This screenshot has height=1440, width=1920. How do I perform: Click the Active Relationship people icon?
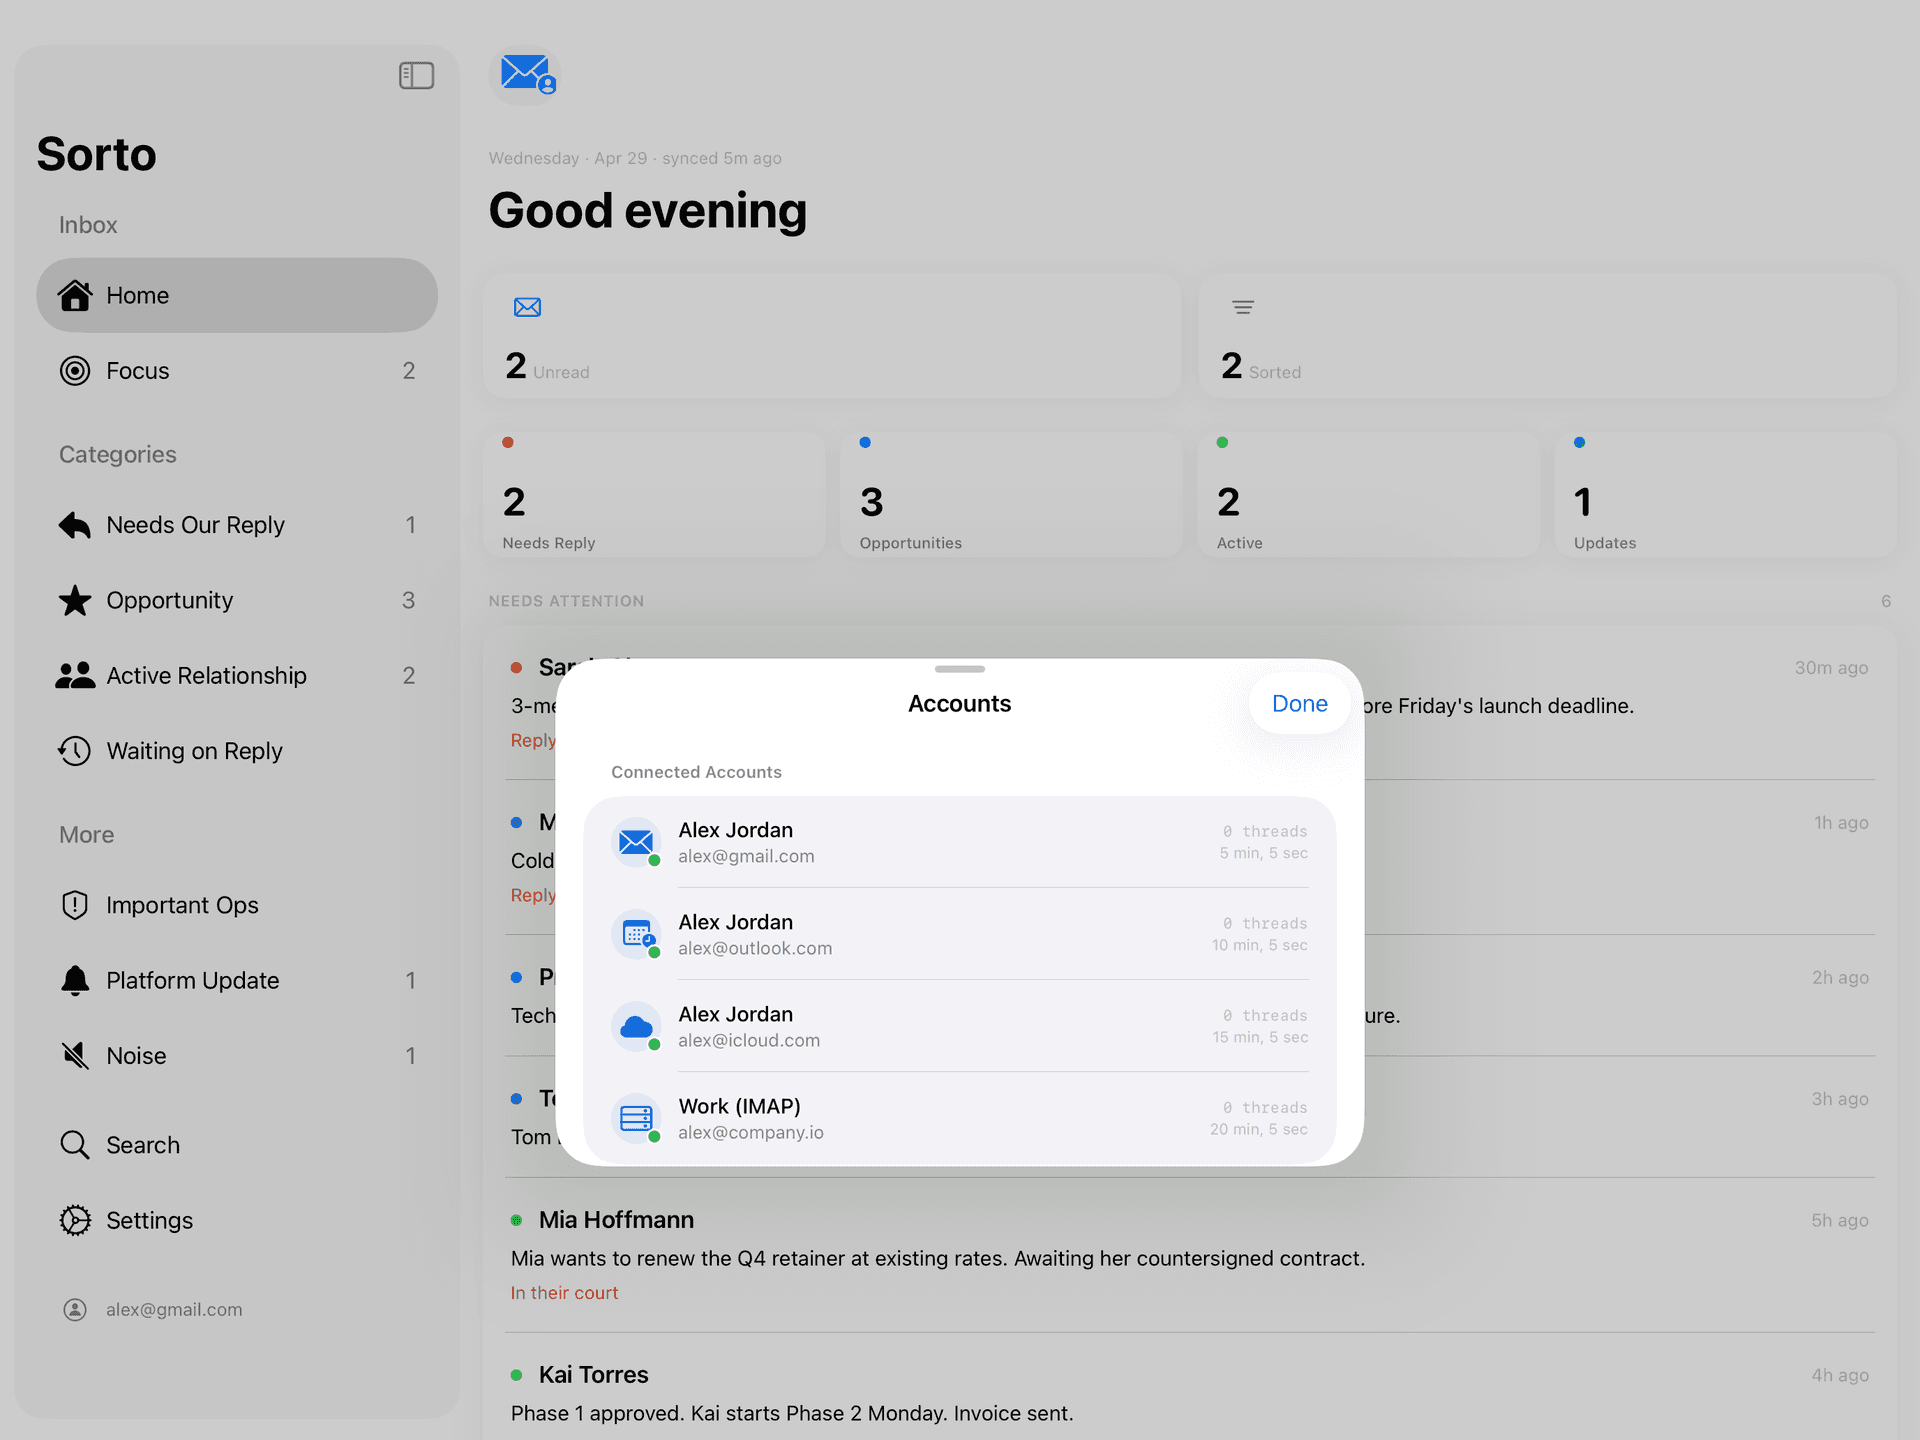coord(74,675)
